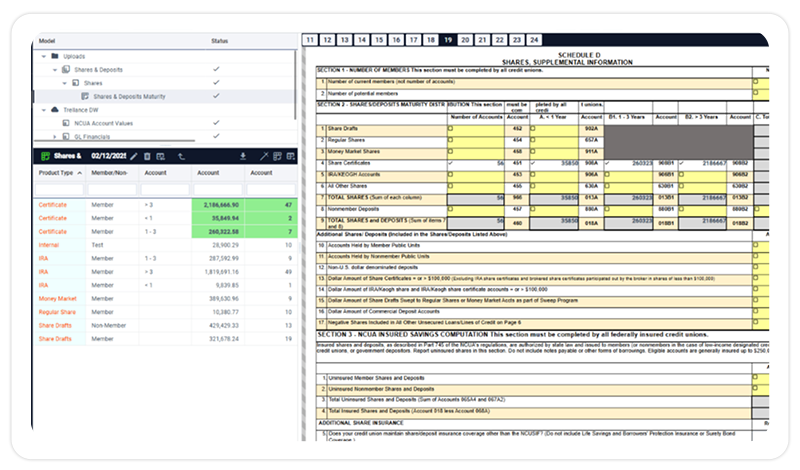800x470 pixels.
Task: Toggle sort arrow on Product Type column
Action: tap(80, 174)
